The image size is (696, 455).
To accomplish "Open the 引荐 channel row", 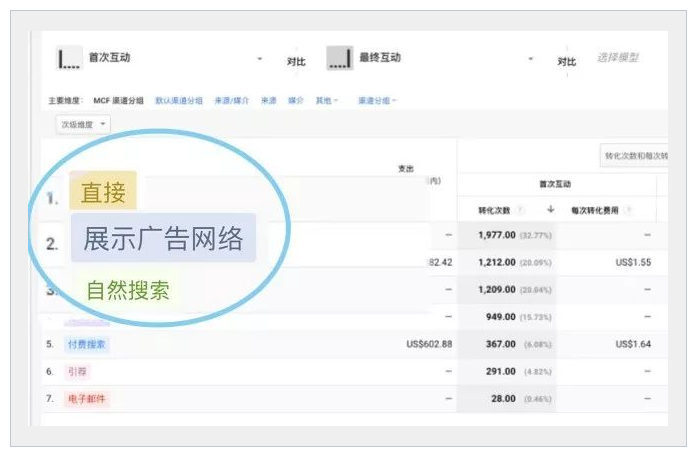I will pos(78,371).
